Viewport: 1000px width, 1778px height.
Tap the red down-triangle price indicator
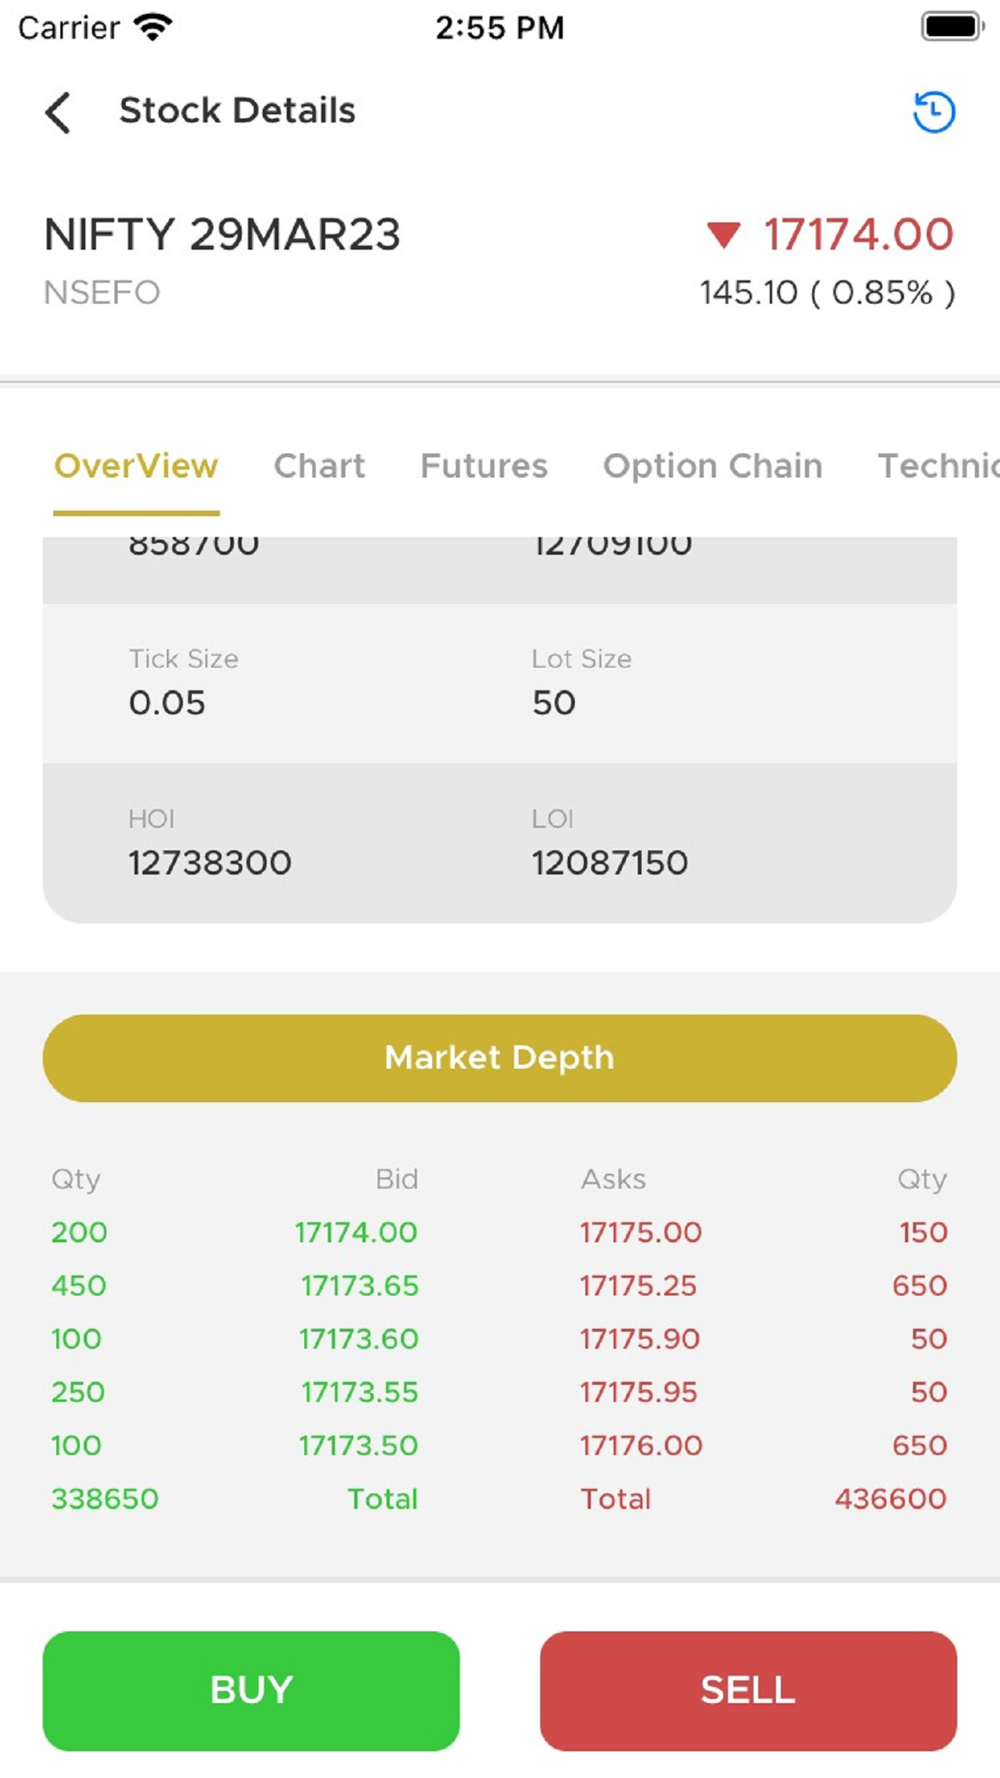[723, 236]
